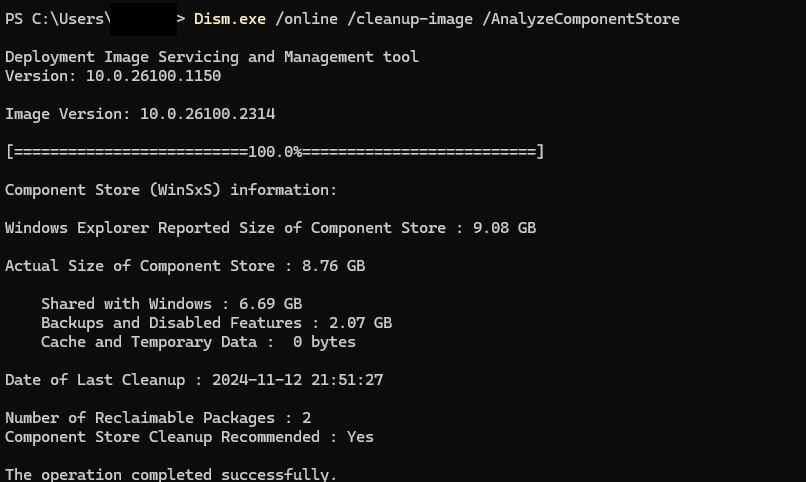806x482 pixels.
Task: Click the Deployment Image Servicing tool line
Action: (x=212, y=57)
